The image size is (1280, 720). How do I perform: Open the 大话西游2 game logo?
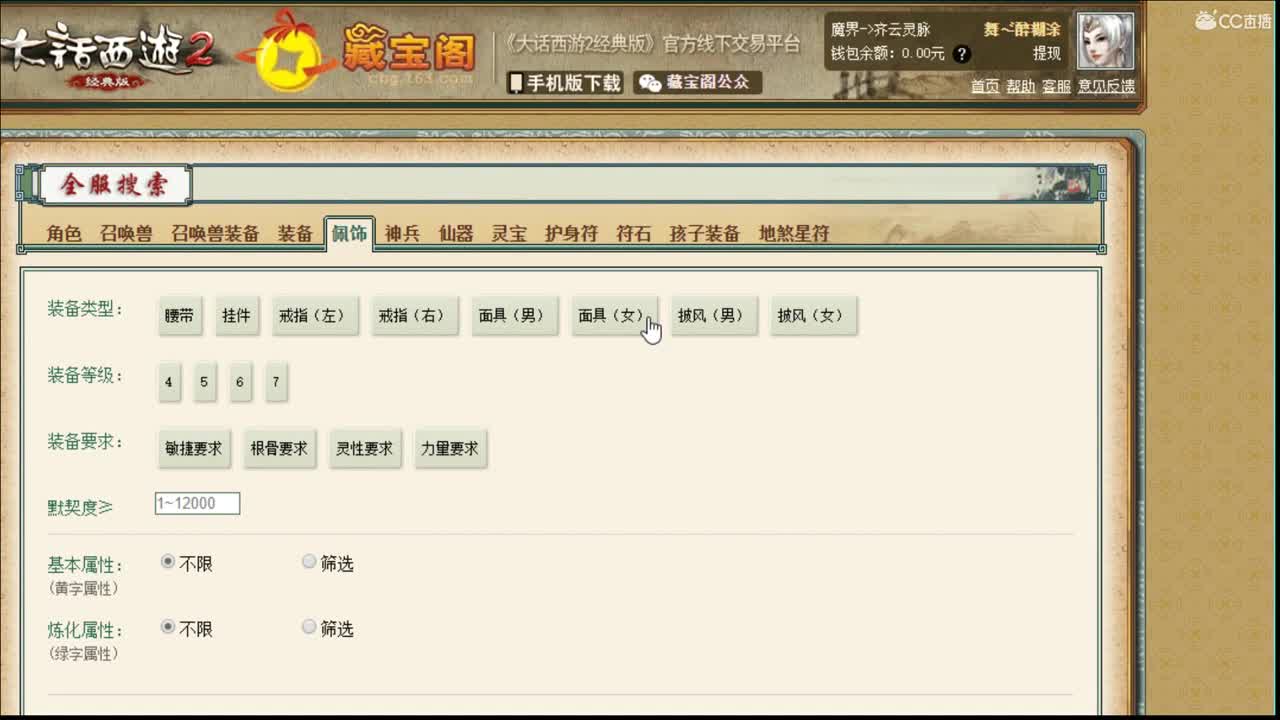(x=107, y=55)
